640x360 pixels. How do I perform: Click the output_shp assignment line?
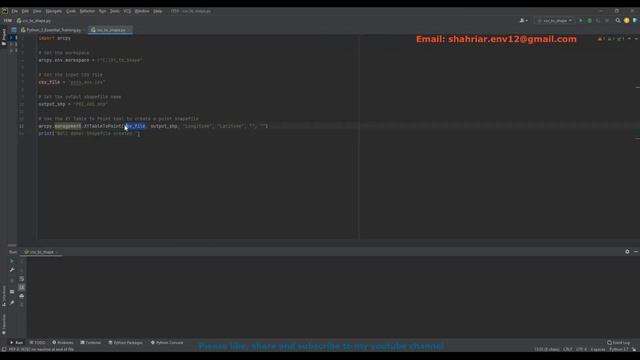click(73, 104)
